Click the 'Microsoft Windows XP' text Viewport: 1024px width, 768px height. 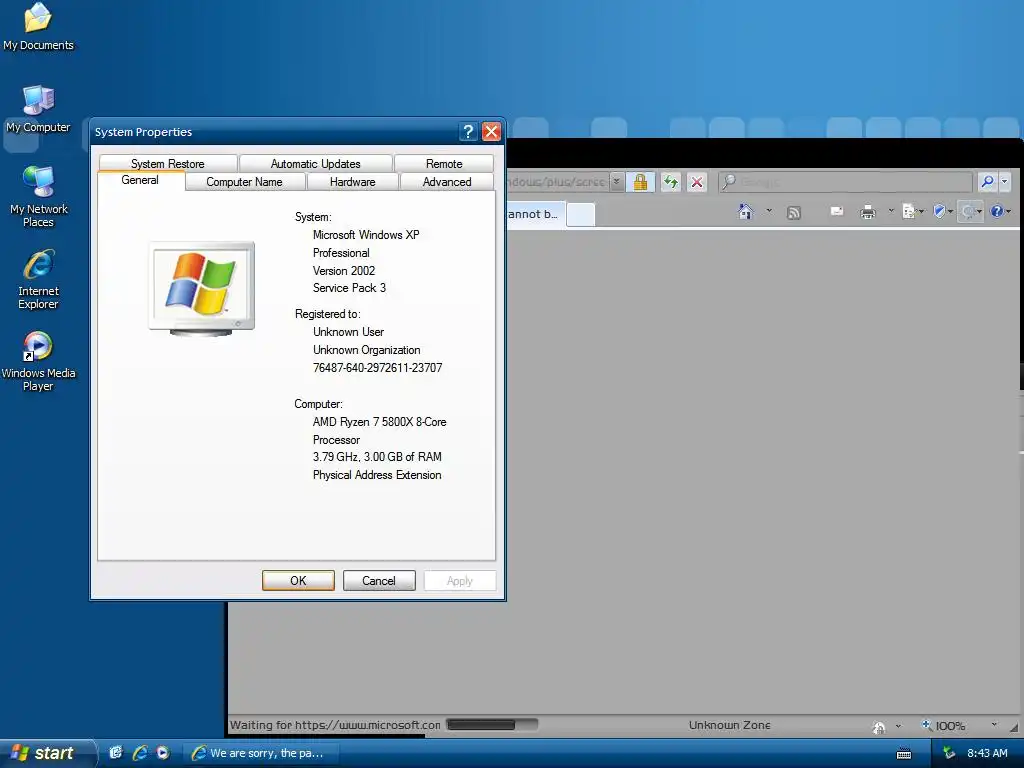point(366,234)
